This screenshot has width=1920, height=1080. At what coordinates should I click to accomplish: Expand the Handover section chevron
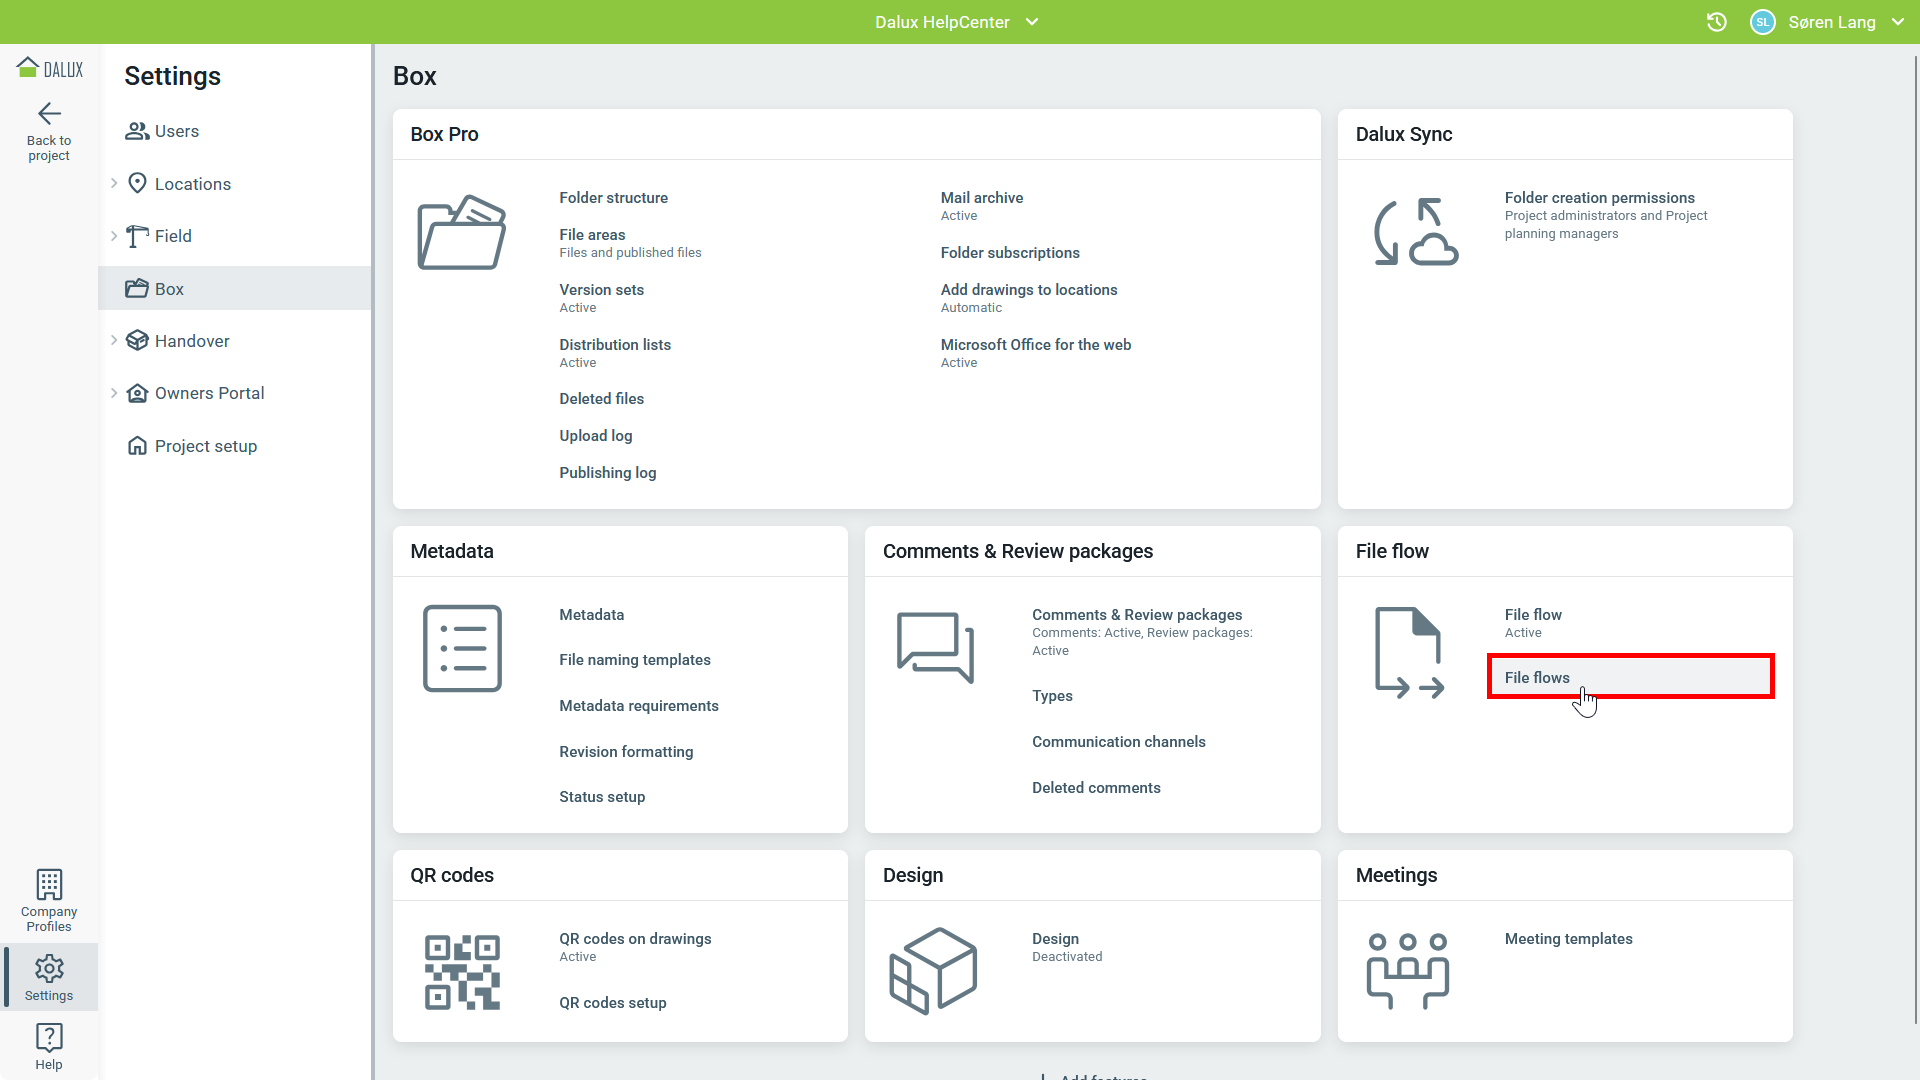pos(114,340)
